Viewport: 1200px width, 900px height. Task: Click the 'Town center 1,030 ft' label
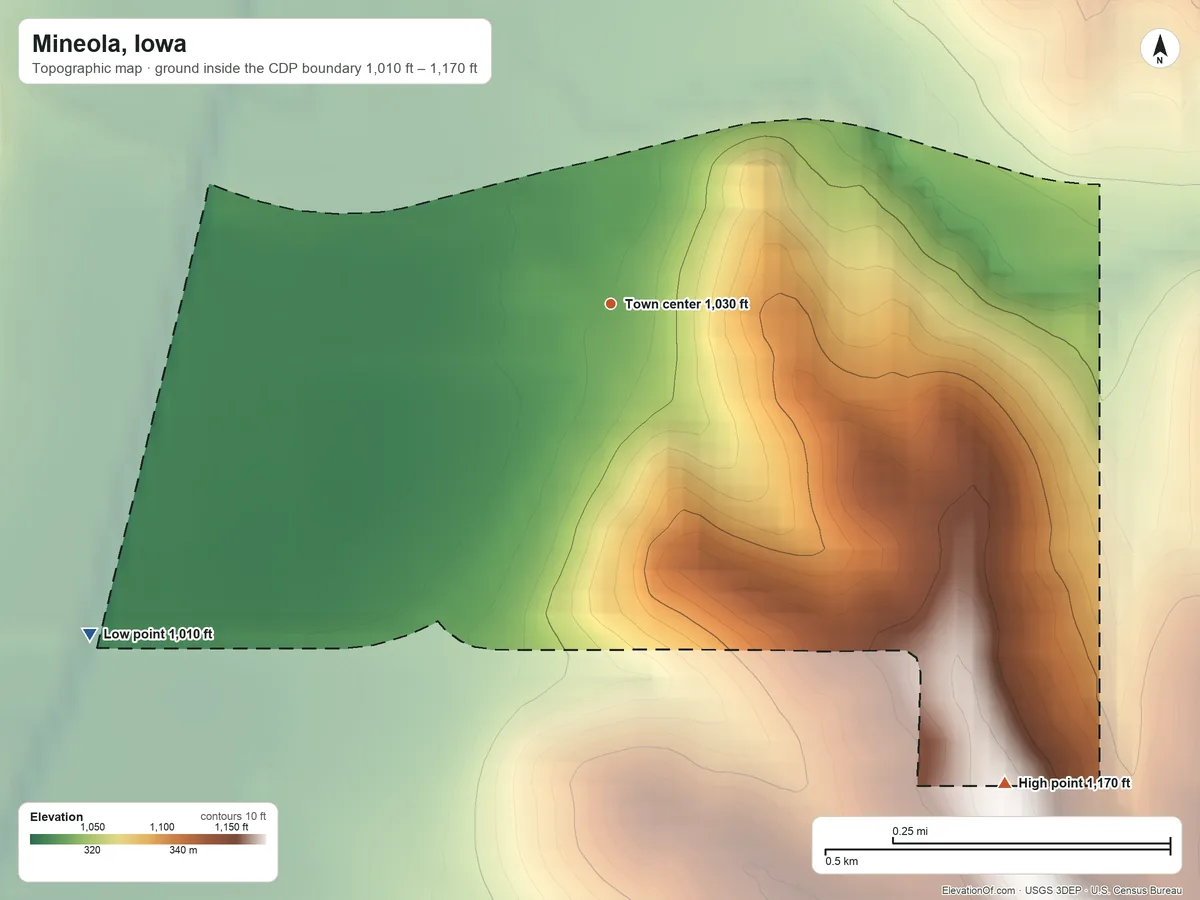[x=687, y=304]
